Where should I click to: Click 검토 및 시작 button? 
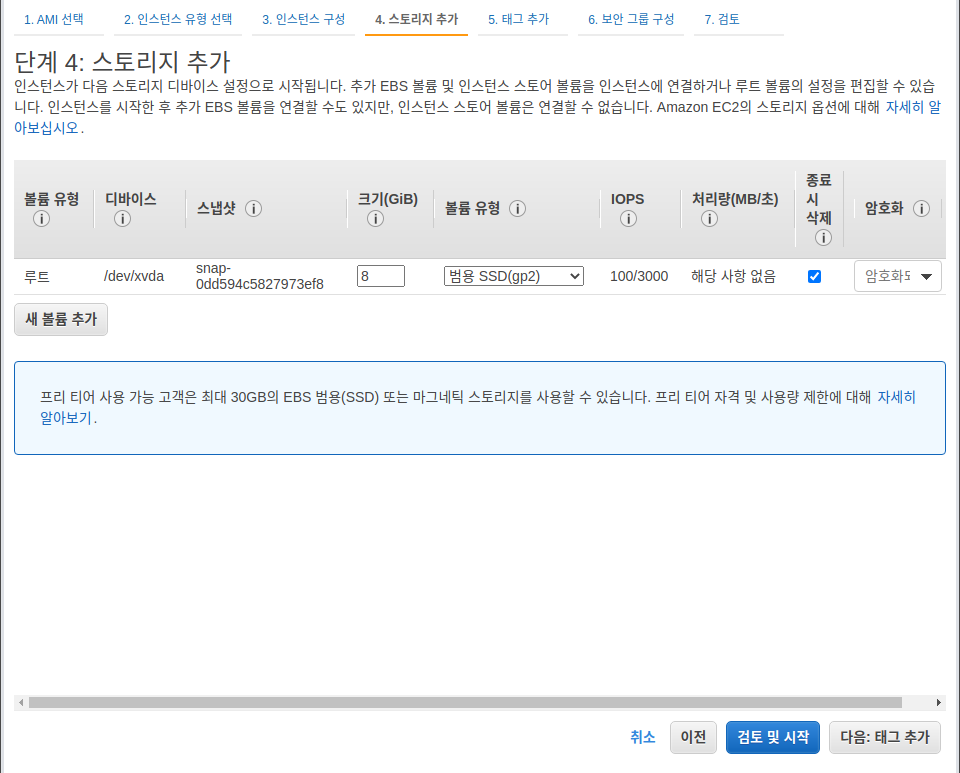coord(773,737)
